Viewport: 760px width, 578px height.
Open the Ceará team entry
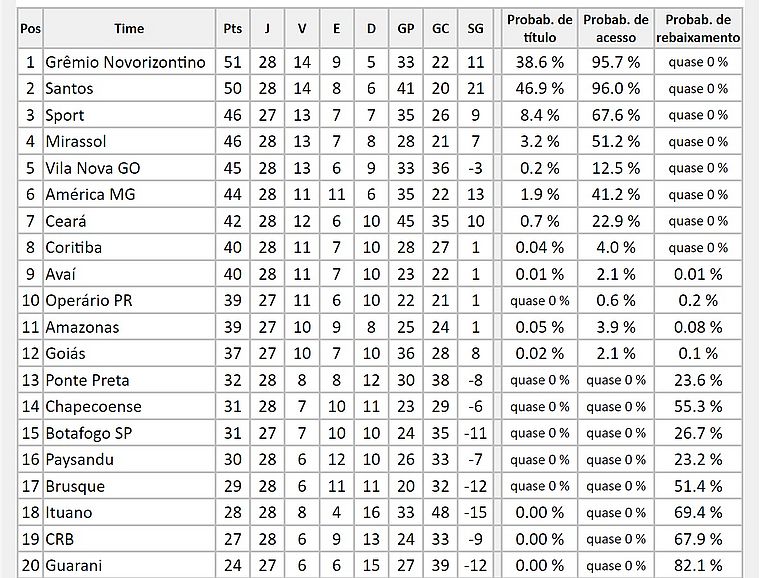66,221
